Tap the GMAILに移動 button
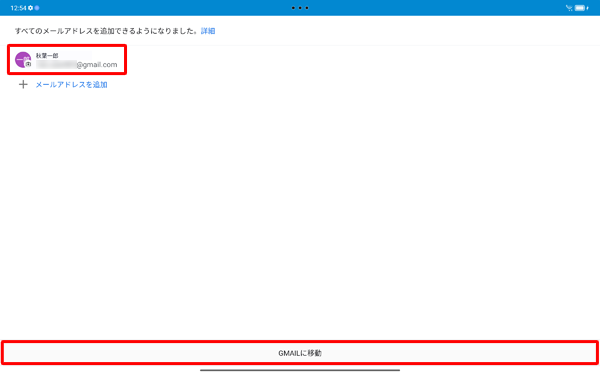 [x=300, y=353]
